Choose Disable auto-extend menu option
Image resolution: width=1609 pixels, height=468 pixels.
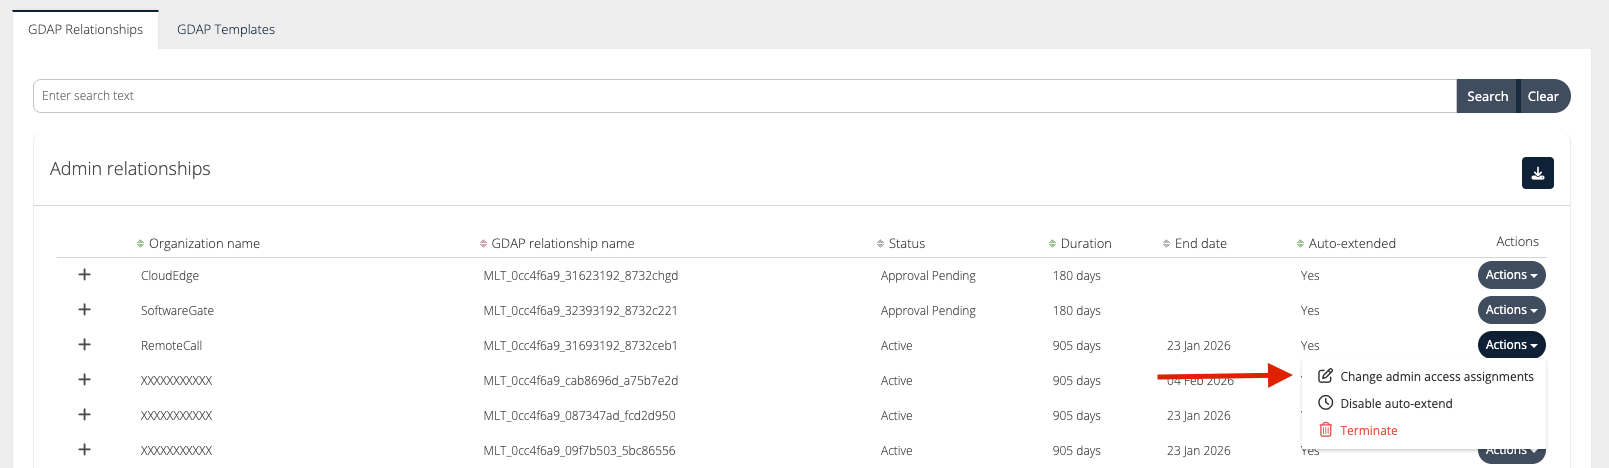1385,404
